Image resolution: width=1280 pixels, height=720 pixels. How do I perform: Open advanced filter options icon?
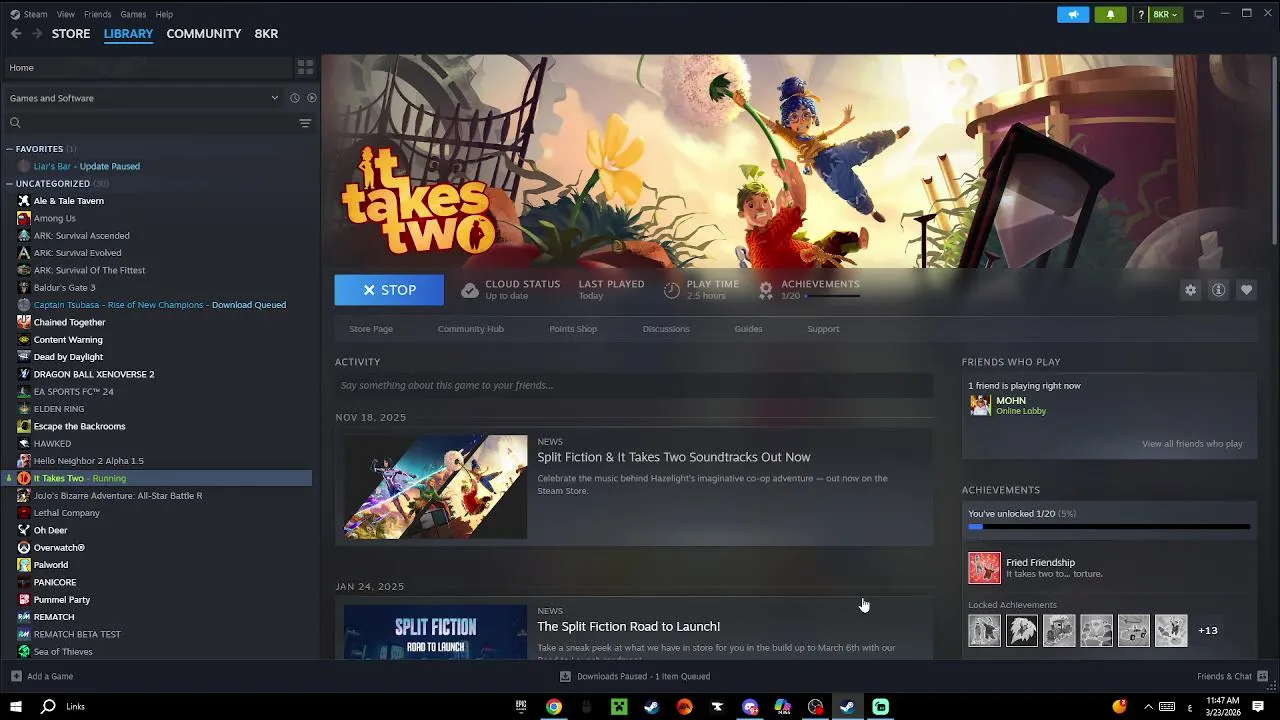pos(305,123)
